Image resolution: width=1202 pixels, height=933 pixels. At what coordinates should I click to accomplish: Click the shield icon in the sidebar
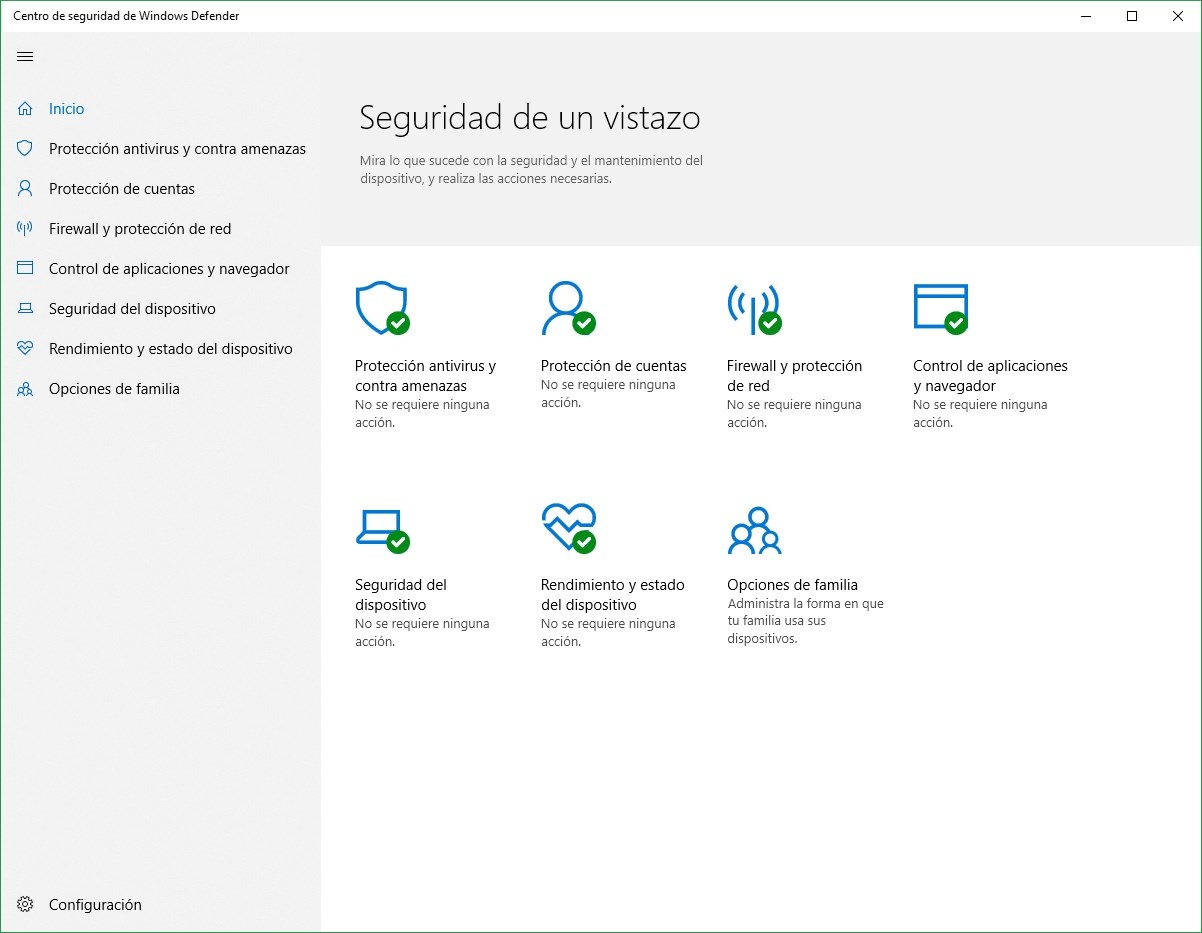[25, 148]
